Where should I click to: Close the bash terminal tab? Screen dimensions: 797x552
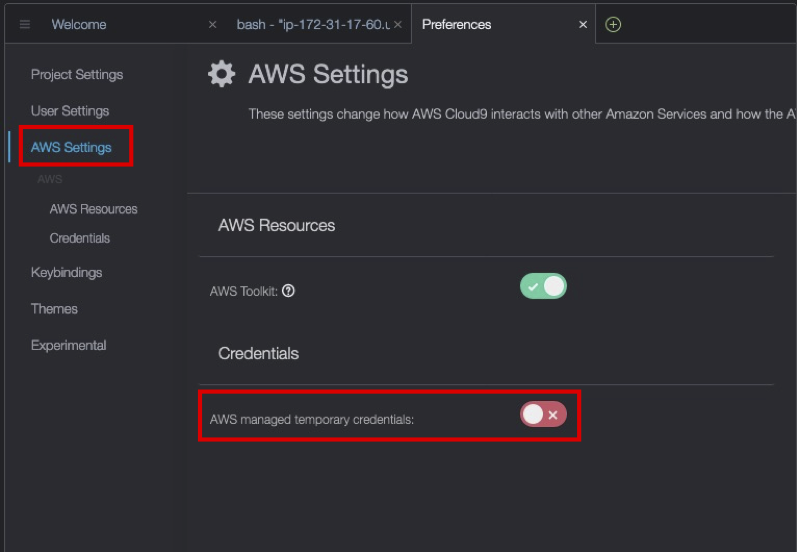pos(397,24)
